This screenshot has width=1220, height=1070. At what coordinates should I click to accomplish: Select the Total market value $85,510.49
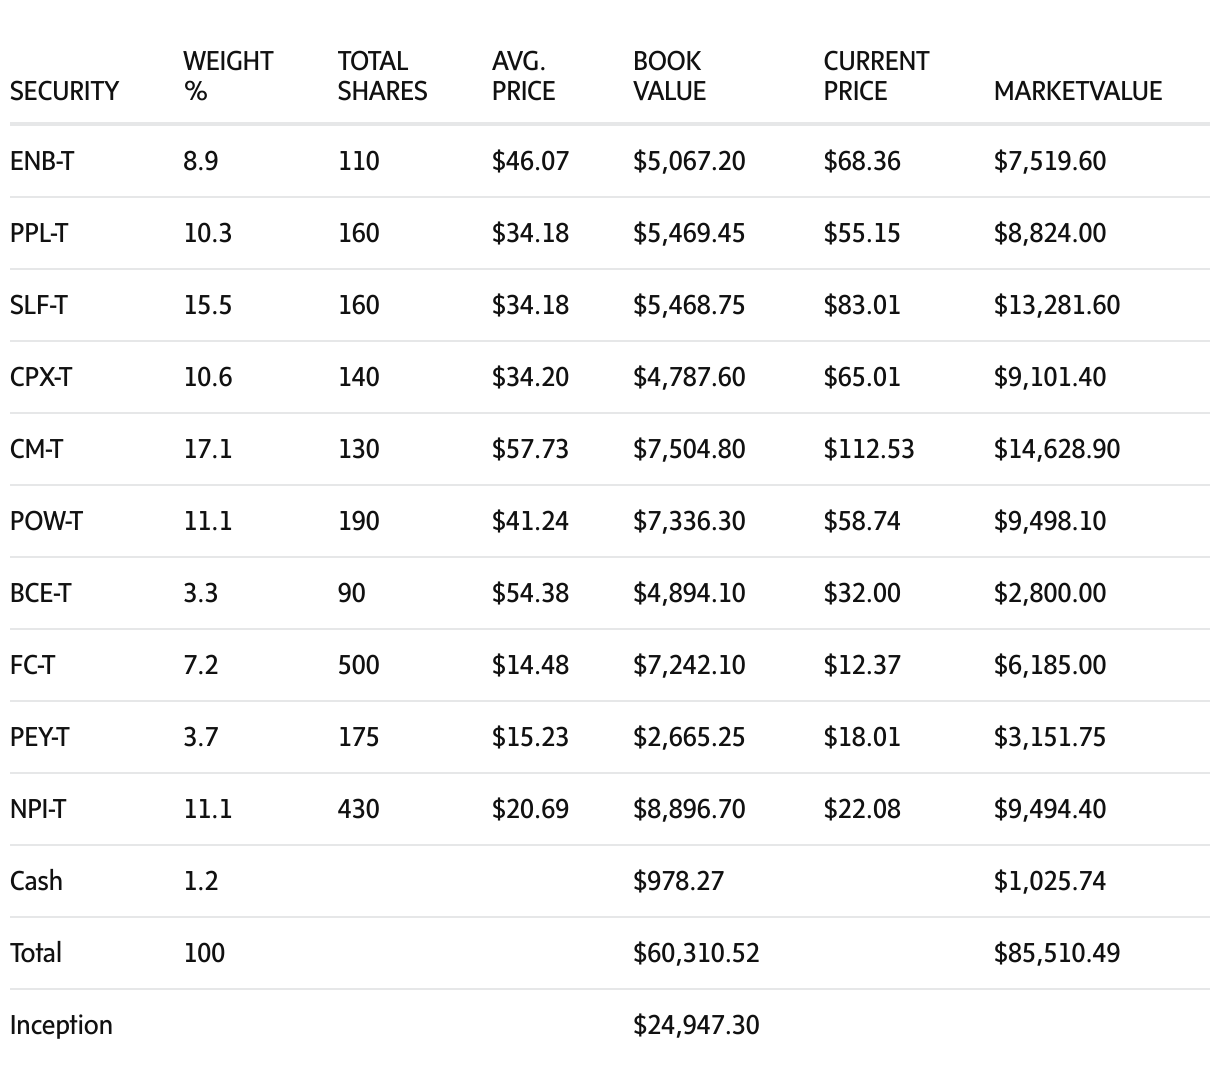1056,953
